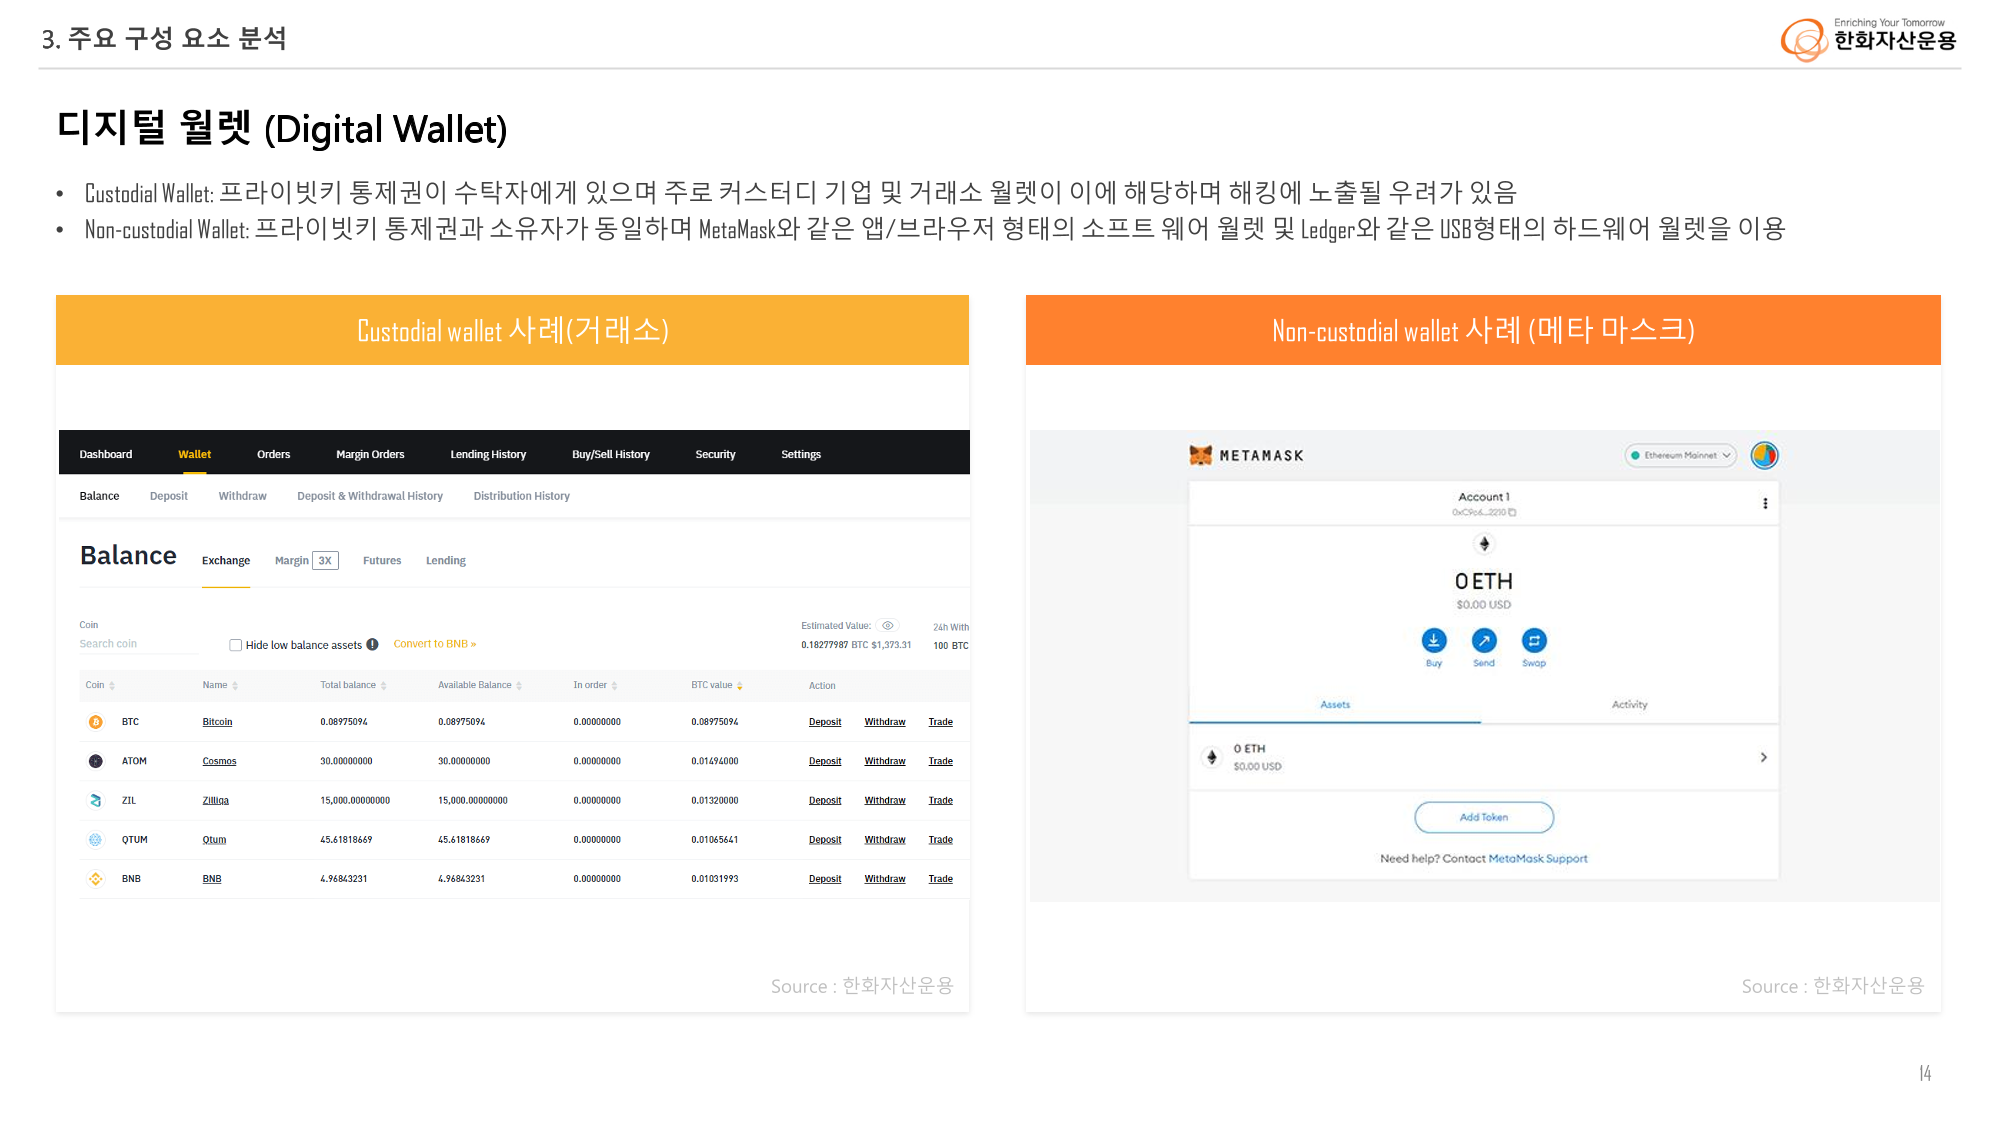Click the Bitcoin BTC coin icon
Screen dimensions: 1999x1125
pos(96,722)
